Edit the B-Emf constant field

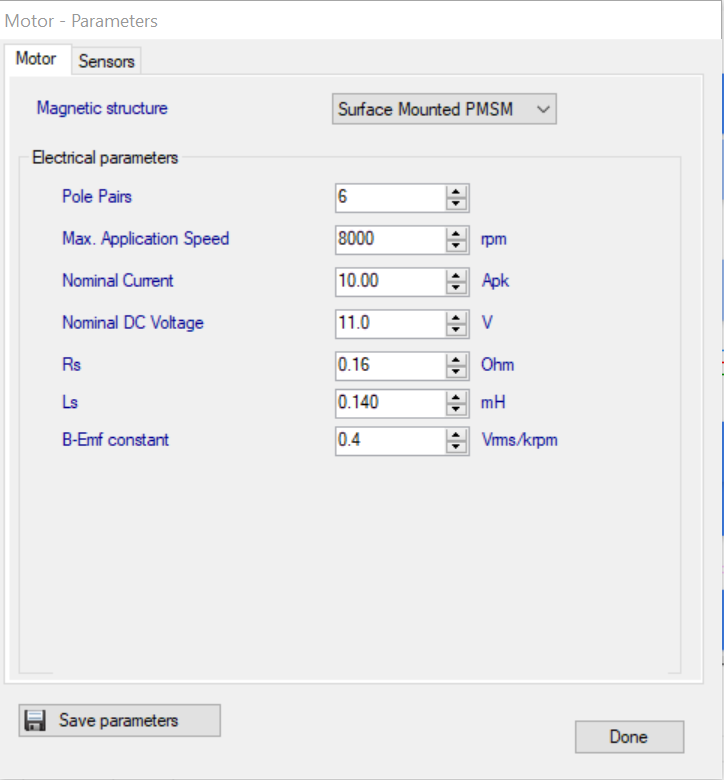[390, 440]
